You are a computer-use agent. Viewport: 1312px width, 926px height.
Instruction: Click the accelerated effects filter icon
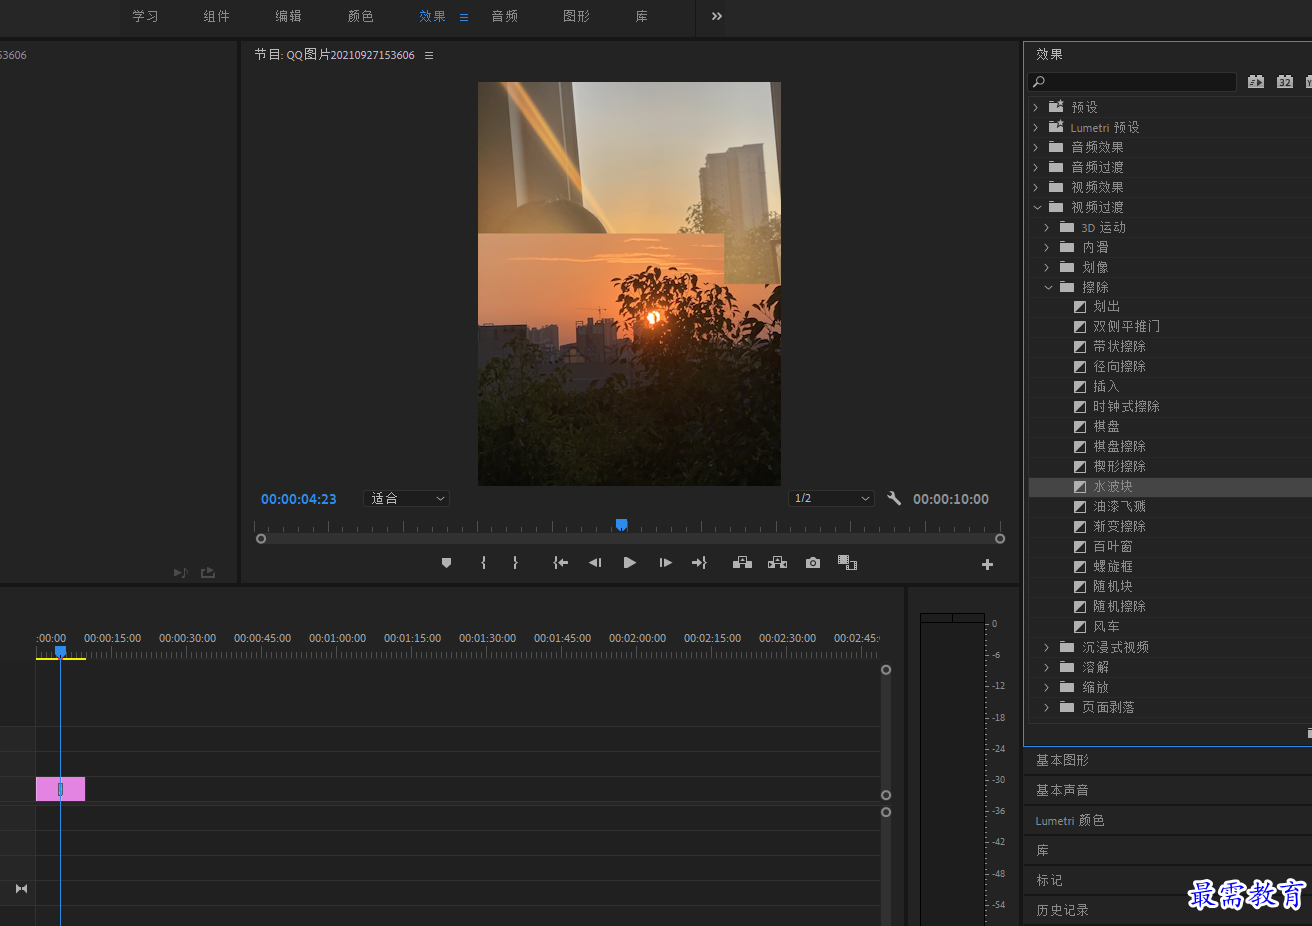pyautogui.click(x=1256, y=82)
